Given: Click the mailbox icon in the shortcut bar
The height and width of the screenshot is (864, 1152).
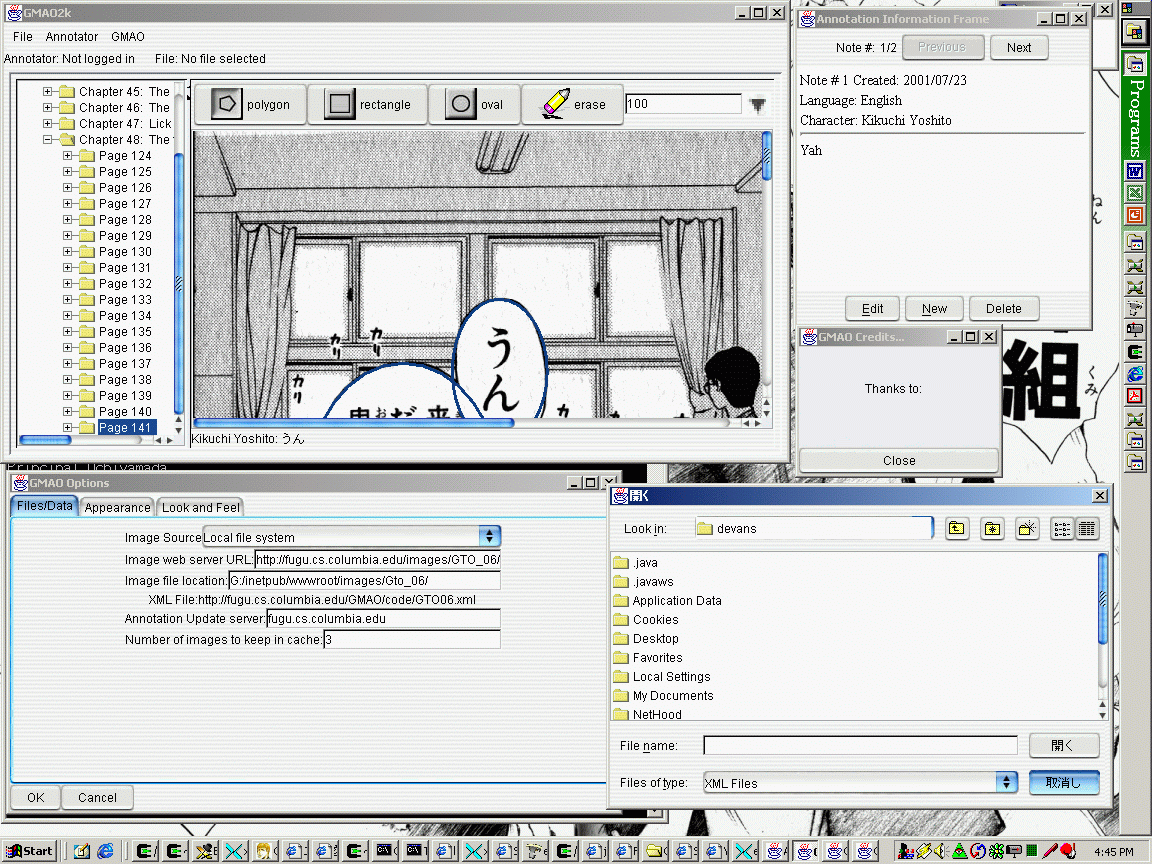Looking at the screenshot, I should [1135, 330].
